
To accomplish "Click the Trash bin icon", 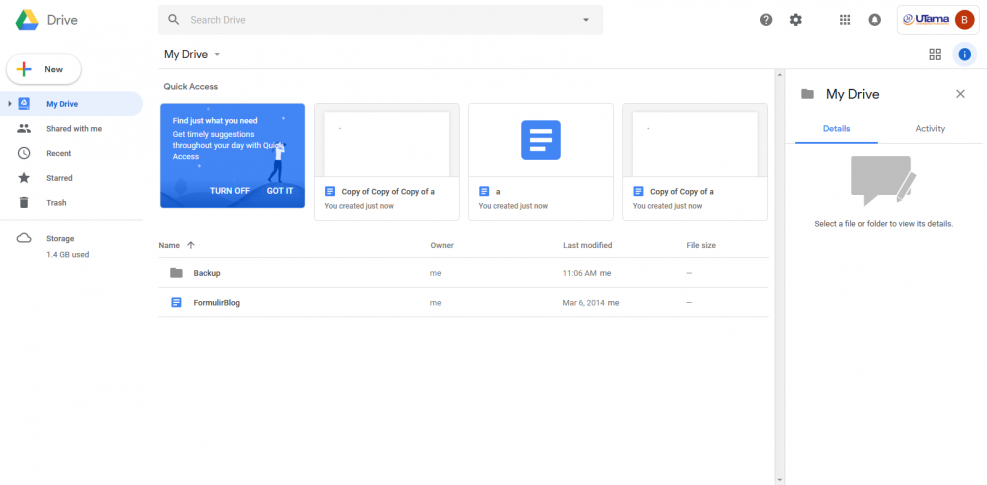I will (x=24, y=202).
